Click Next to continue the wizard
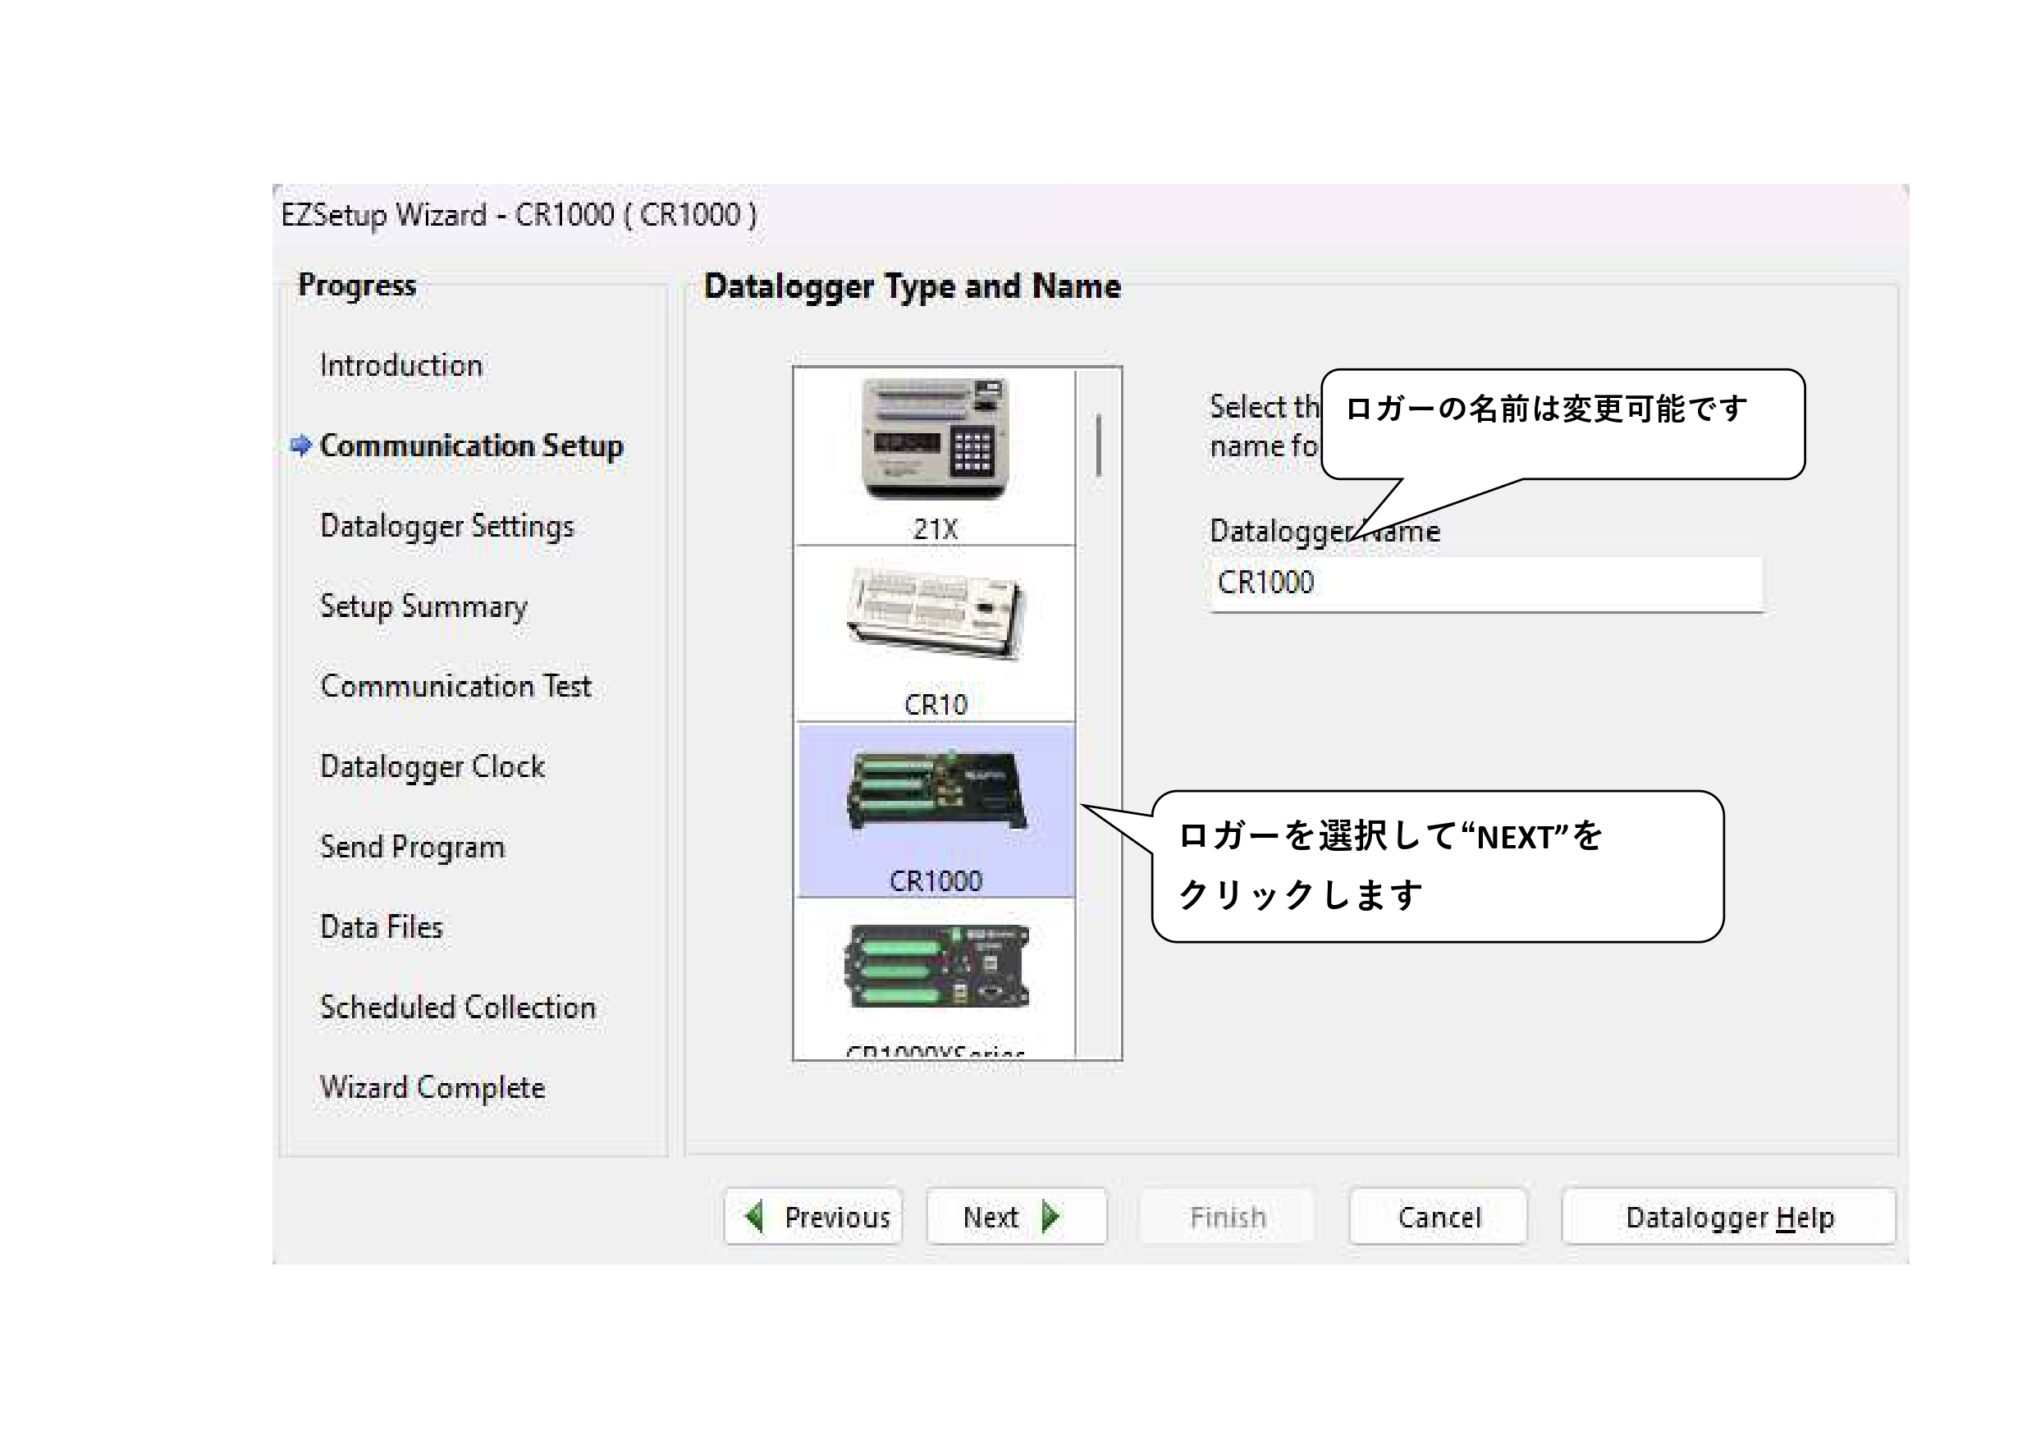Screen dimensions: 2036x1440 [x=1016, y=1217]
